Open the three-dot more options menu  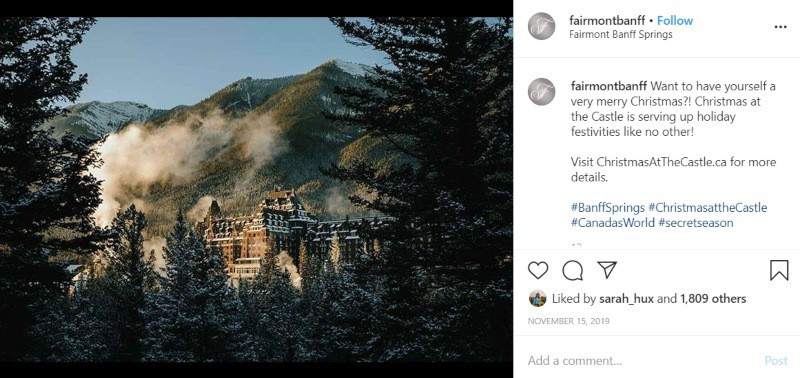(781, 27)
